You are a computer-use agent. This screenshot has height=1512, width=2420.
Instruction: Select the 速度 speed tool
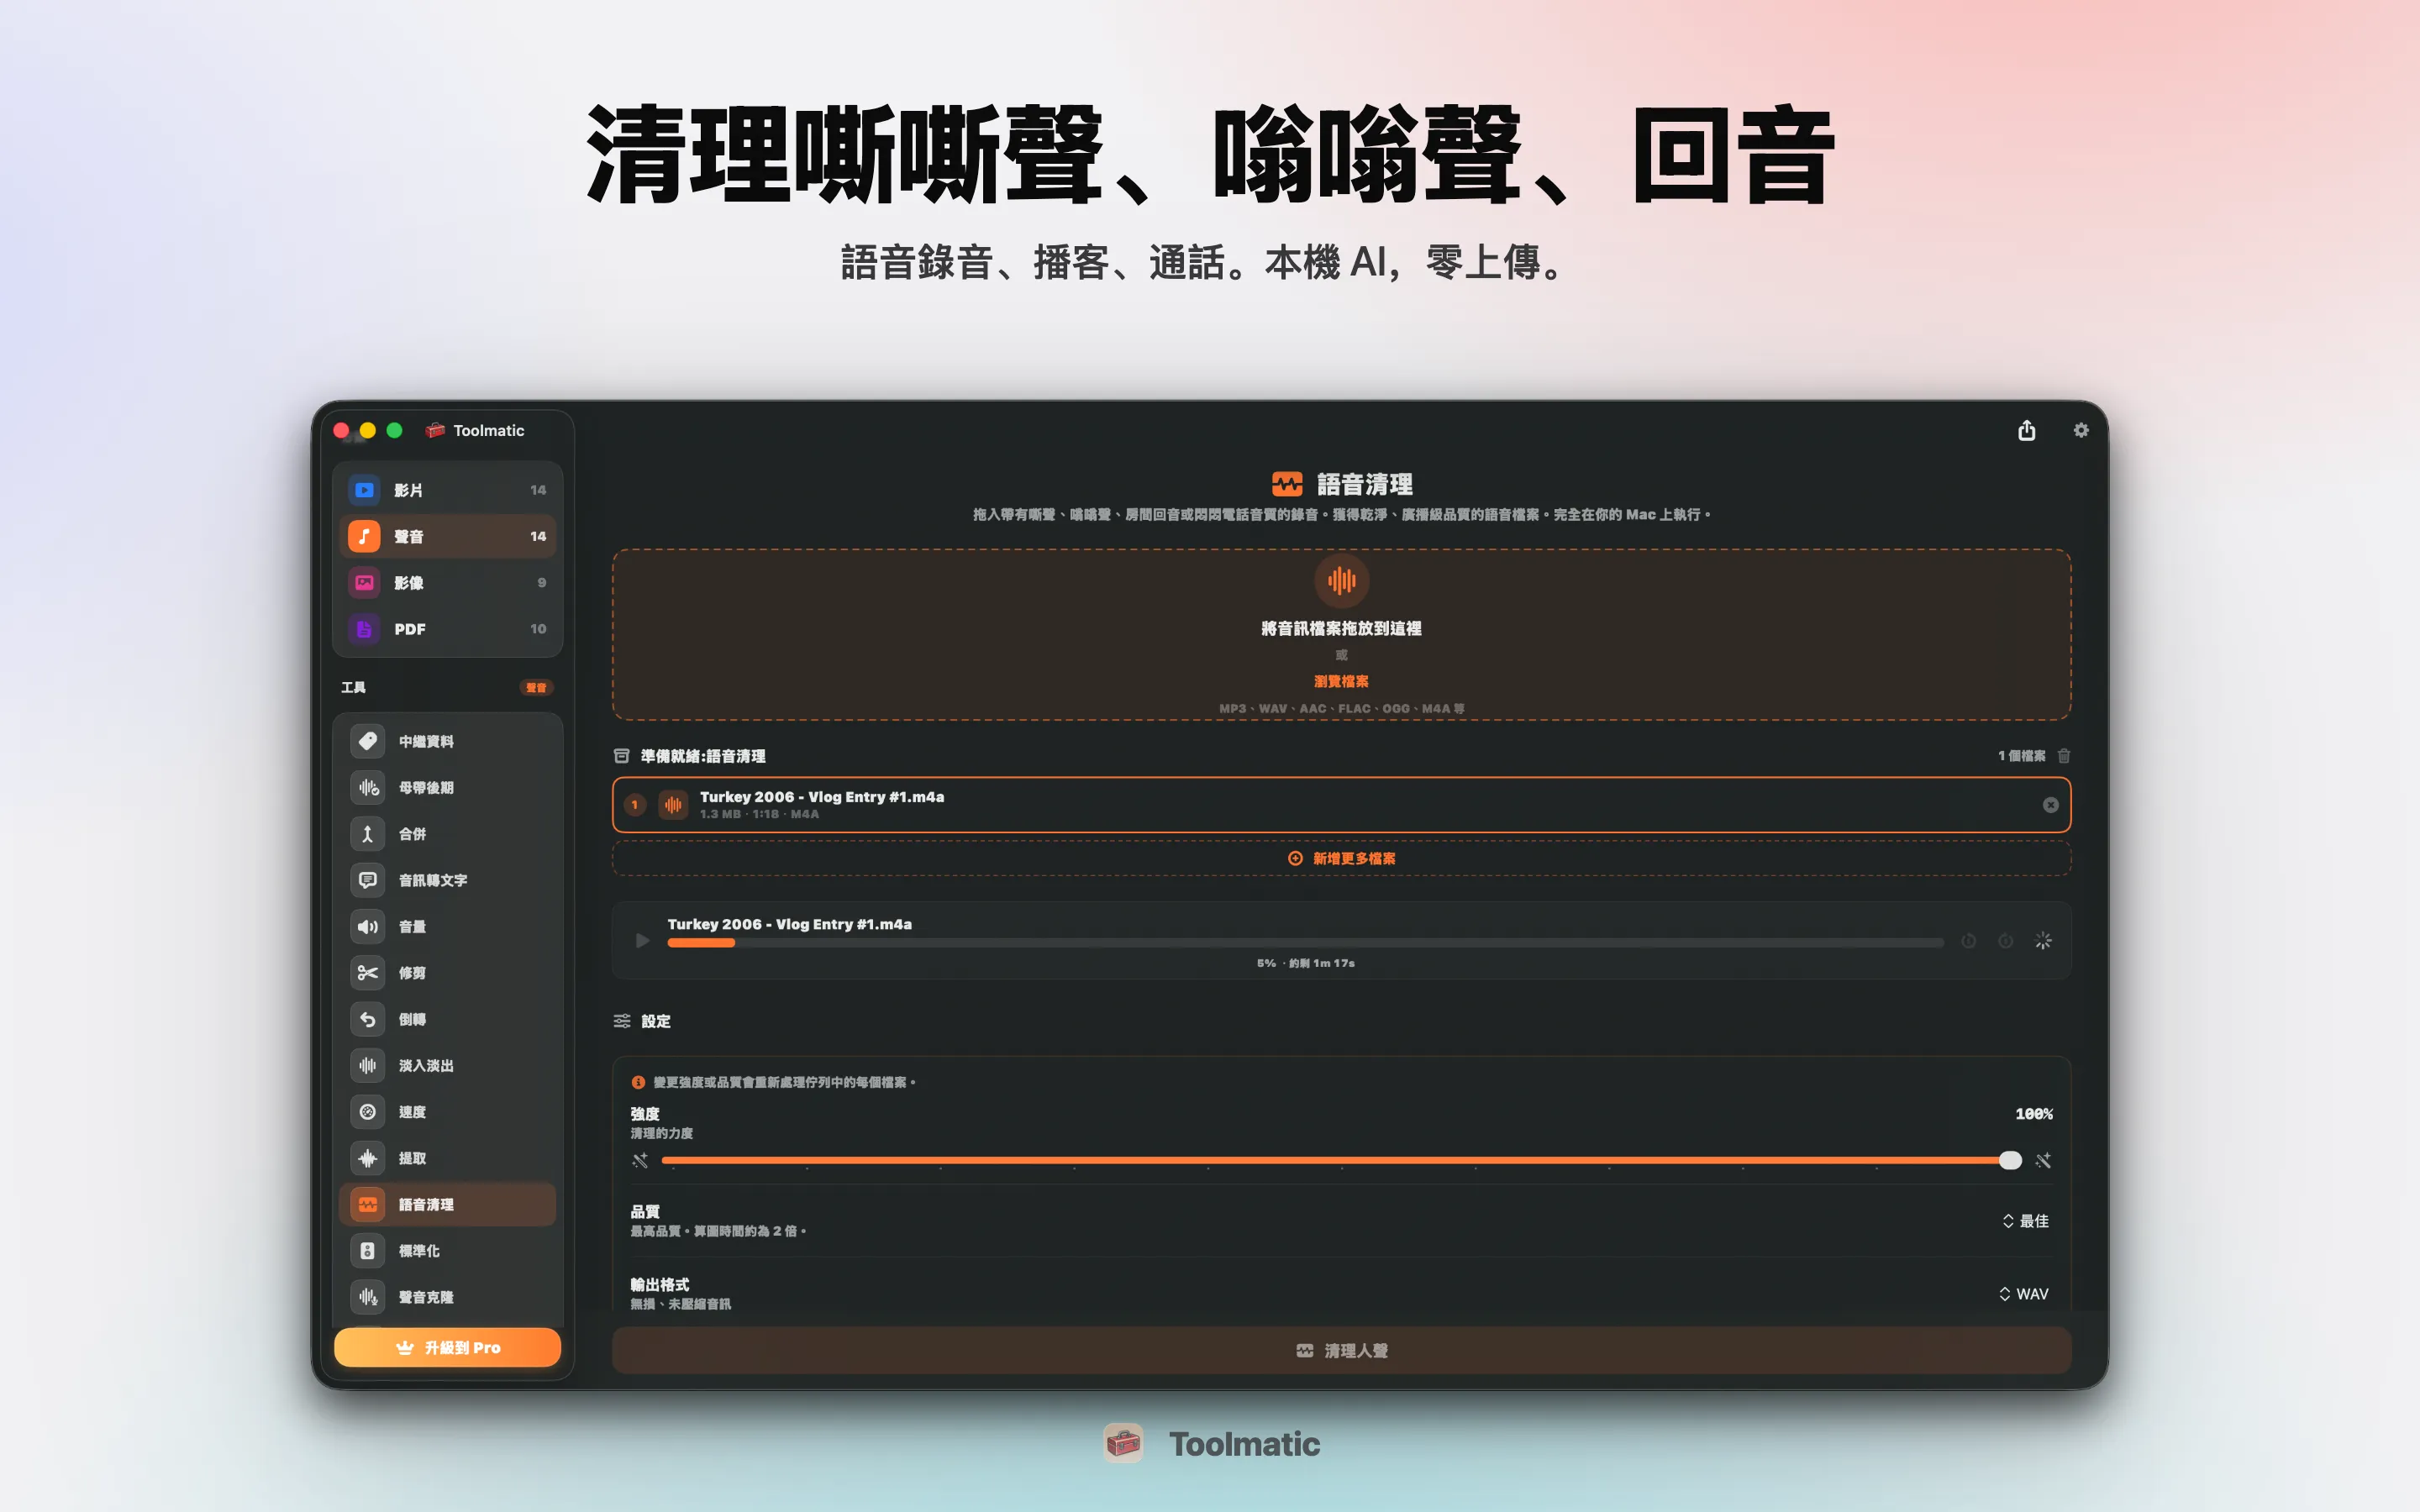point(447,1112)
